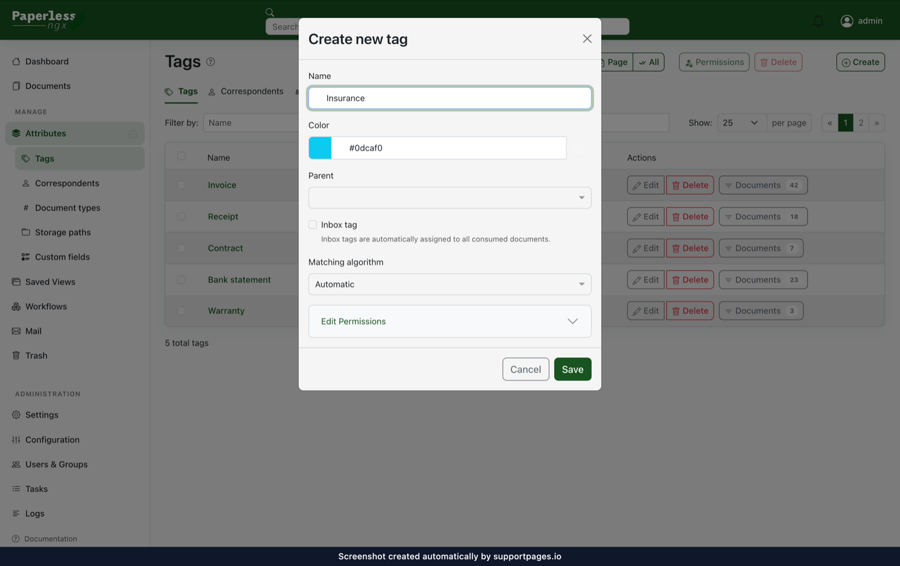This screenshot has width=900, height=566.
Task: Click the help icon beside Tags heading
Action: tap(211, 61)
